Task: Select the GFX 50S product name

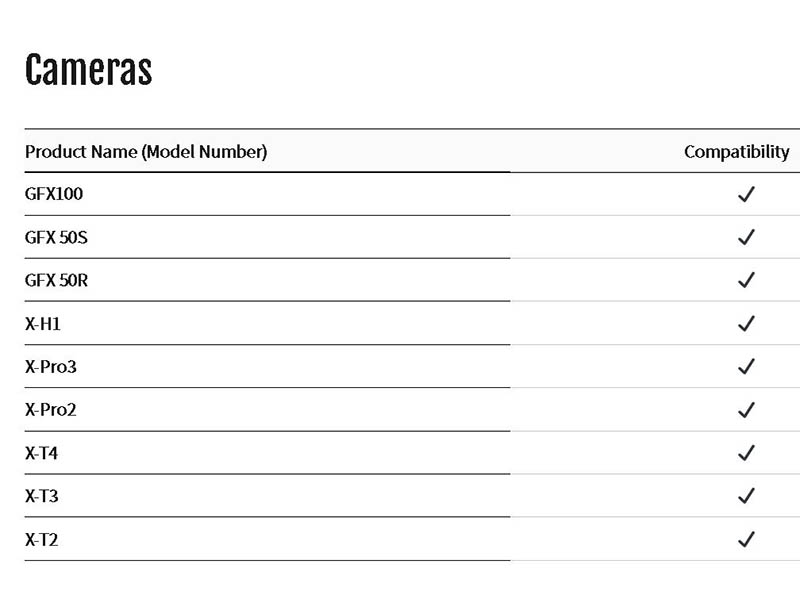Action: (x=56, y=237)
